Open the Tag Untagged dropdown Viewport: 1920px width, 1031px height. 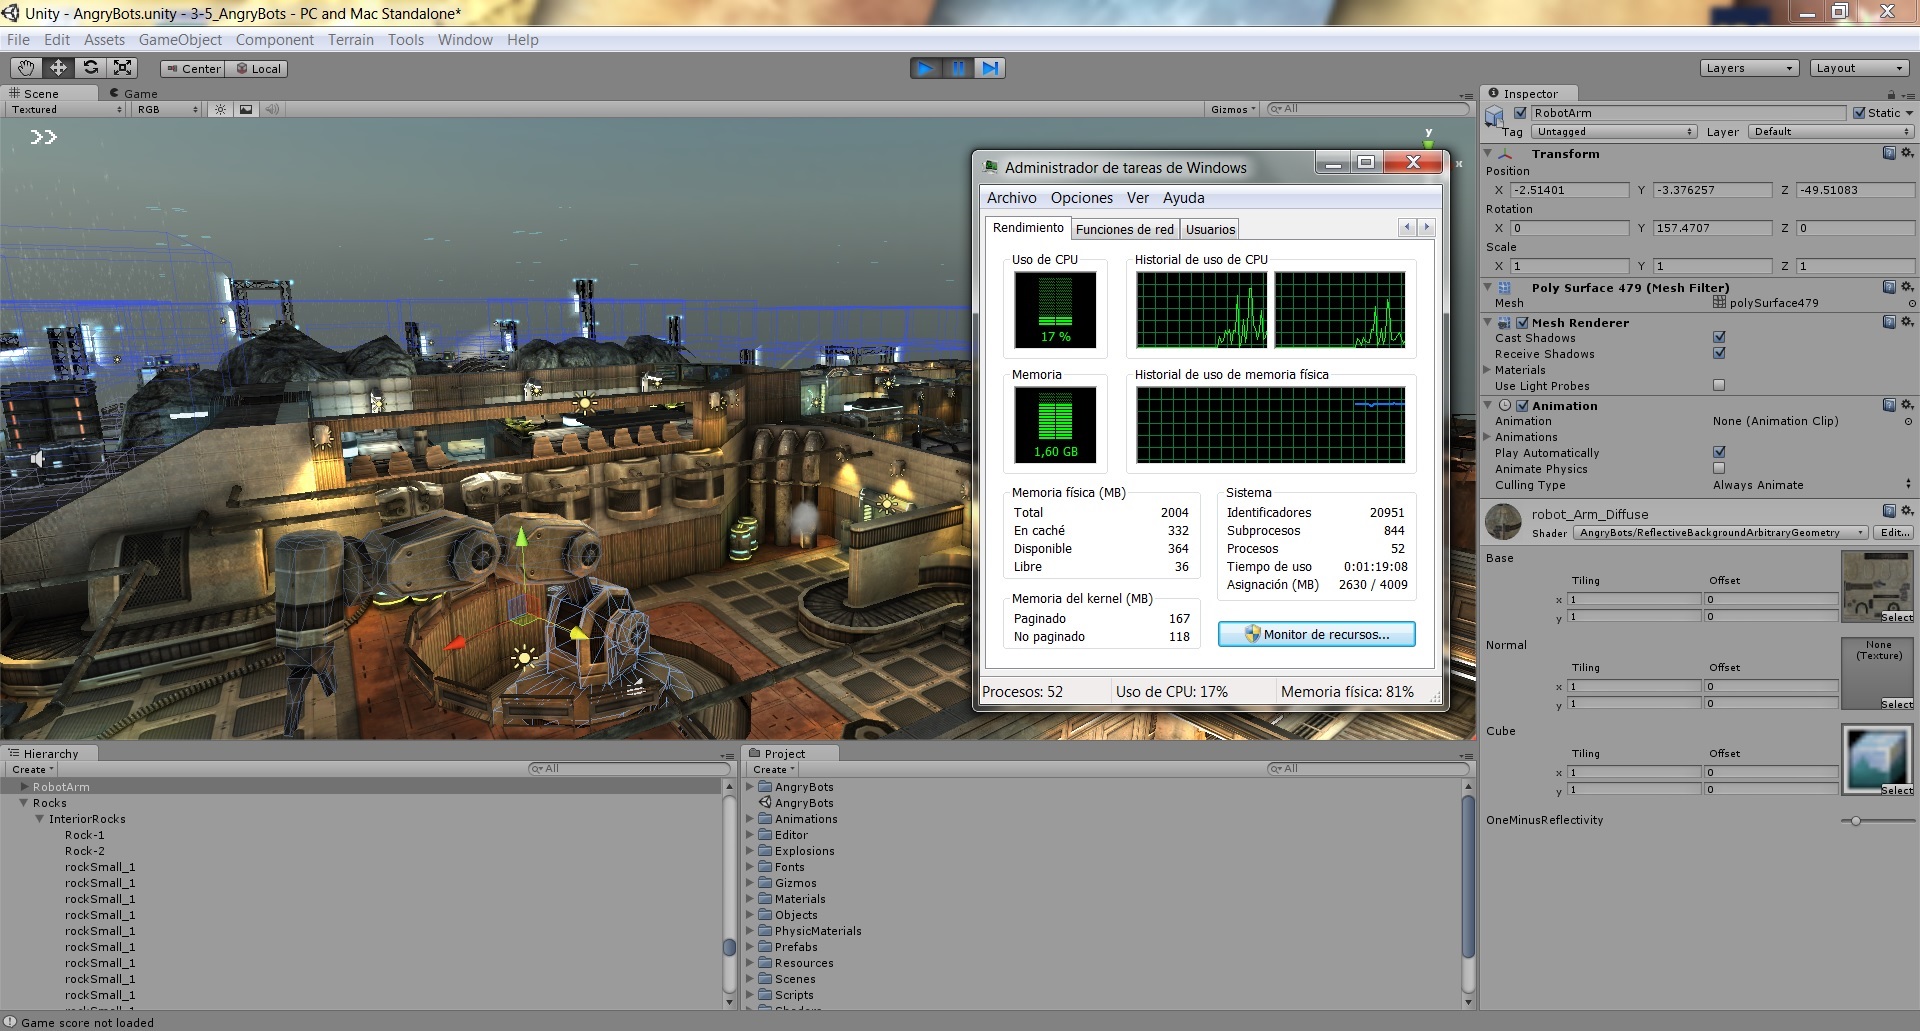(1614, 132)
